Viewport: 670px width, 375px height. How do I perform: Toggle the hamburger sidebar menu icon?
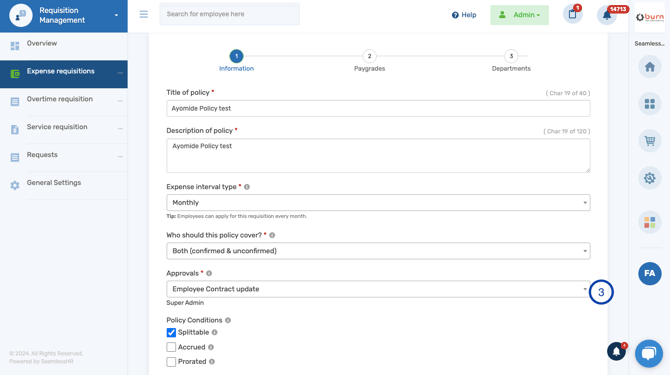pos(144,14)
